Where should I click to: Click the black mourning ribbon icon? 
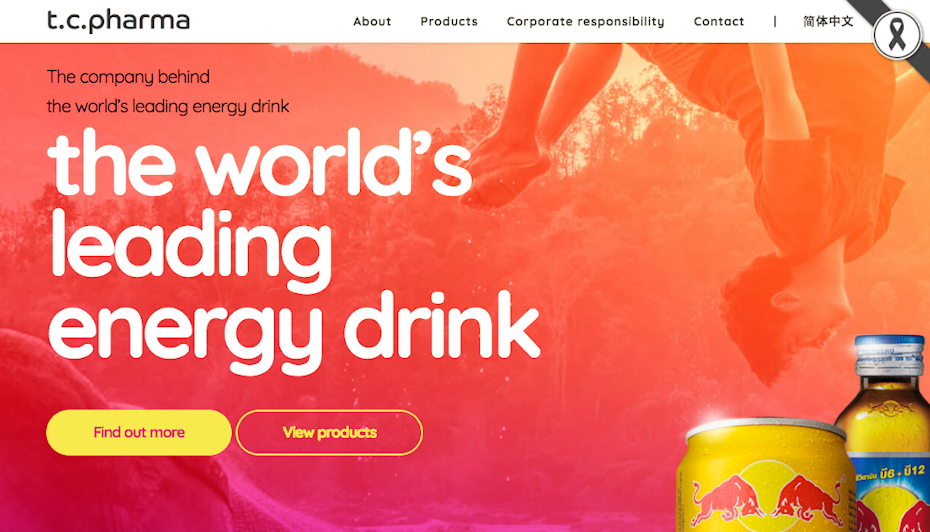(x=897, y=35)
